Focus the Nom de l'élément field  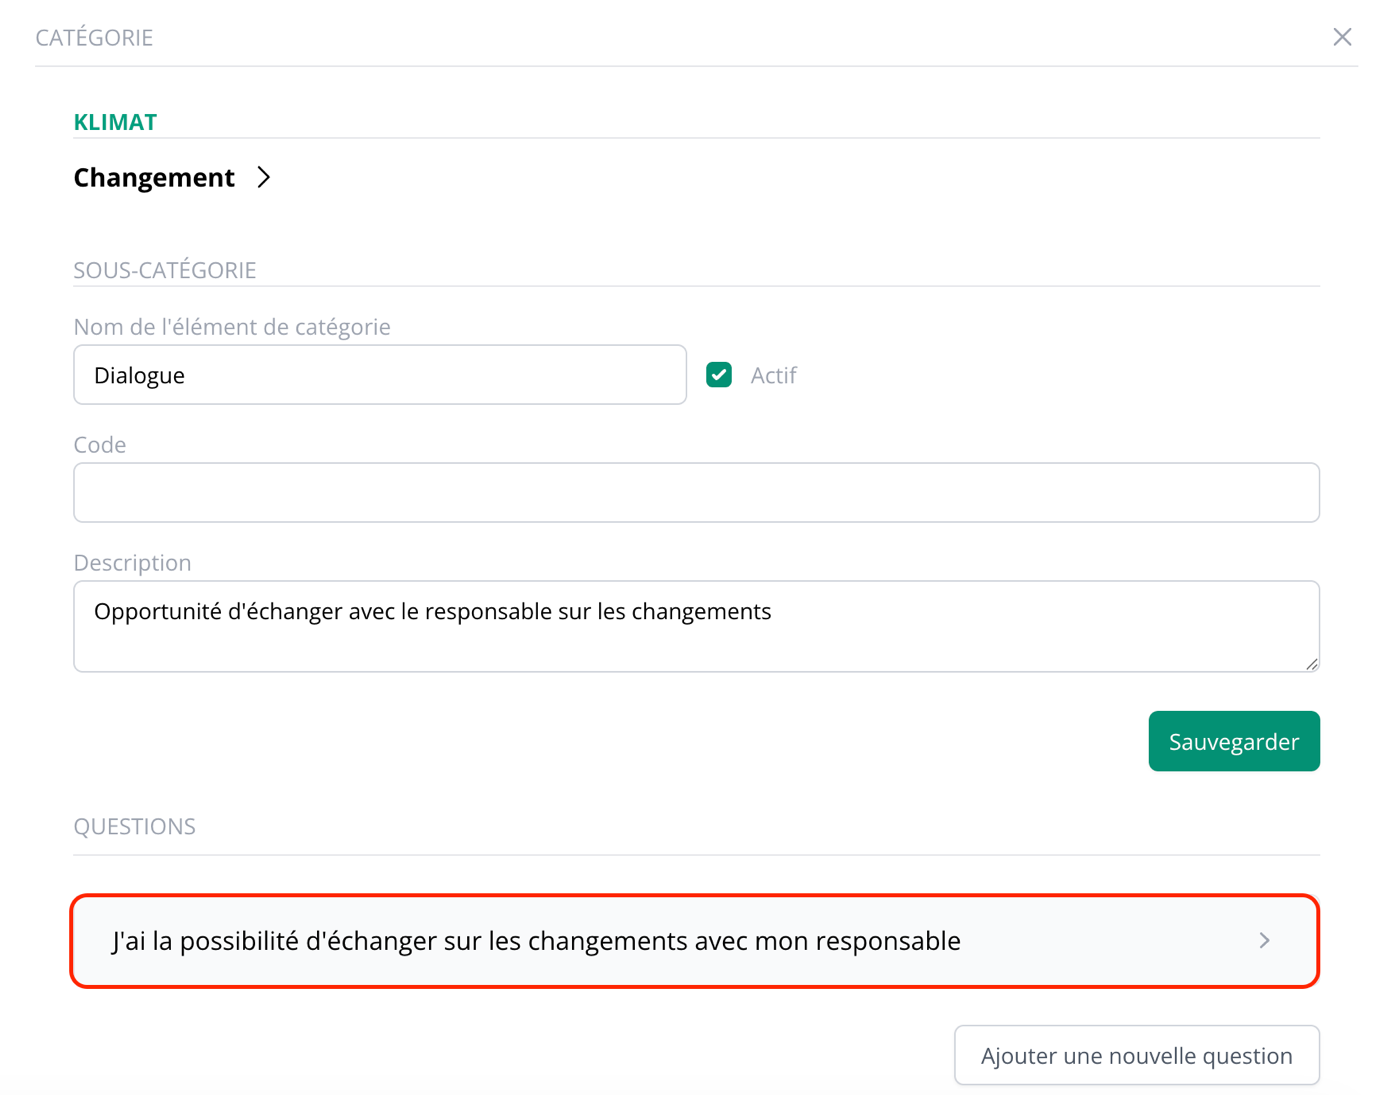click(380, 374)
